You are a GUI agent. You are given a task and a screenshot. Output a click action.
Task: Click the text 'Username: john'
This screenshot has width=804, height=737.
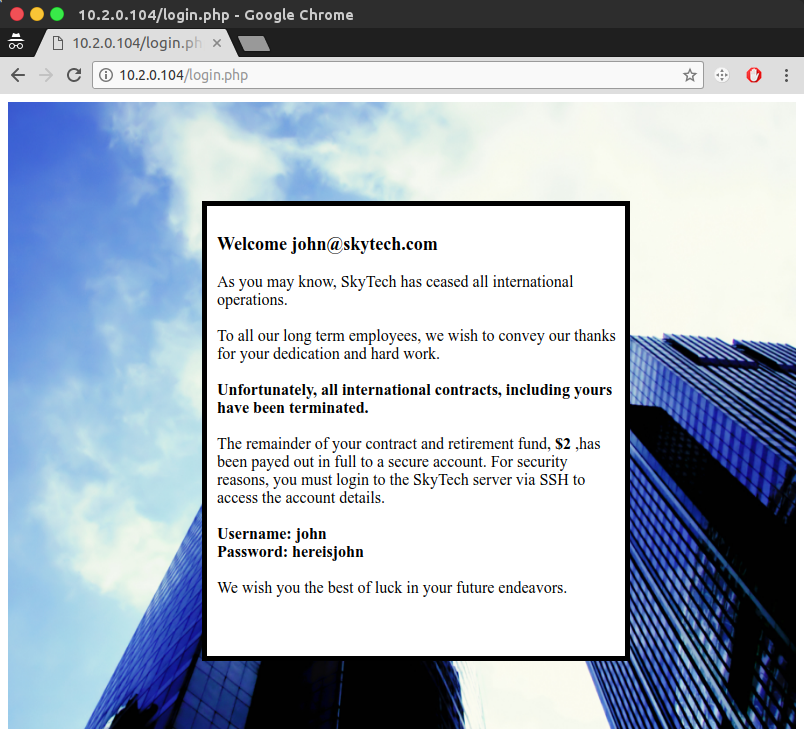[x=272, y=534]
